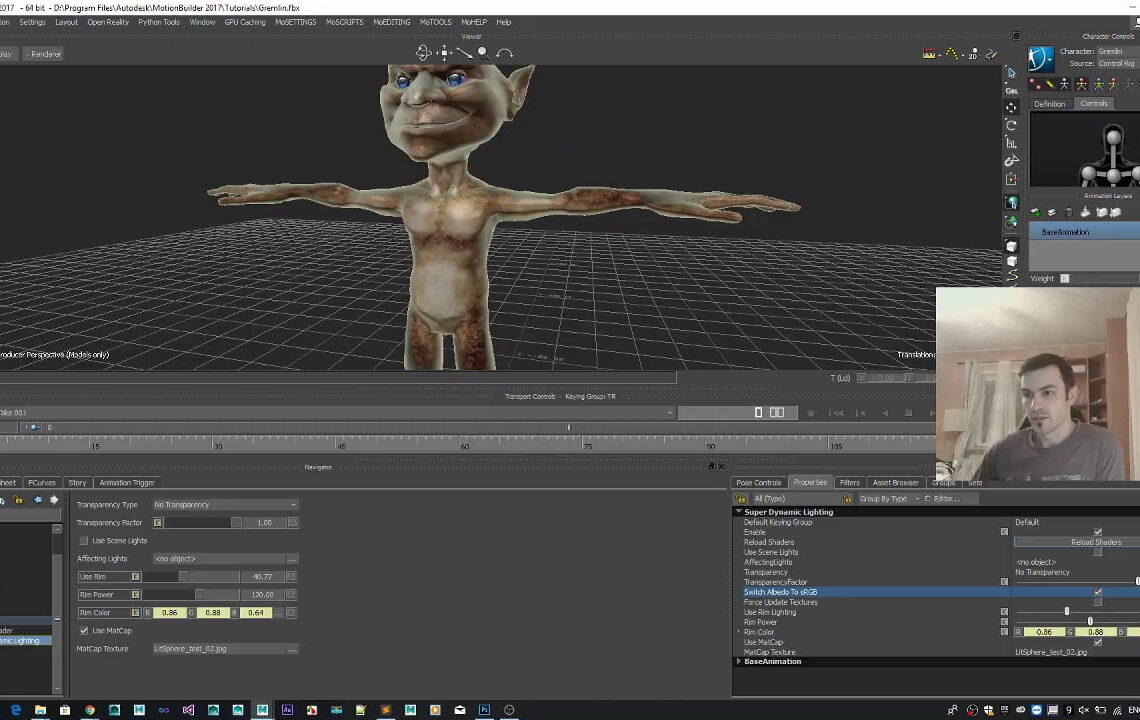Toggle the Switch Albedo To sRGB checkbox
Viewport: 1140px width, 720px height.
click(x=1098, y=591)
